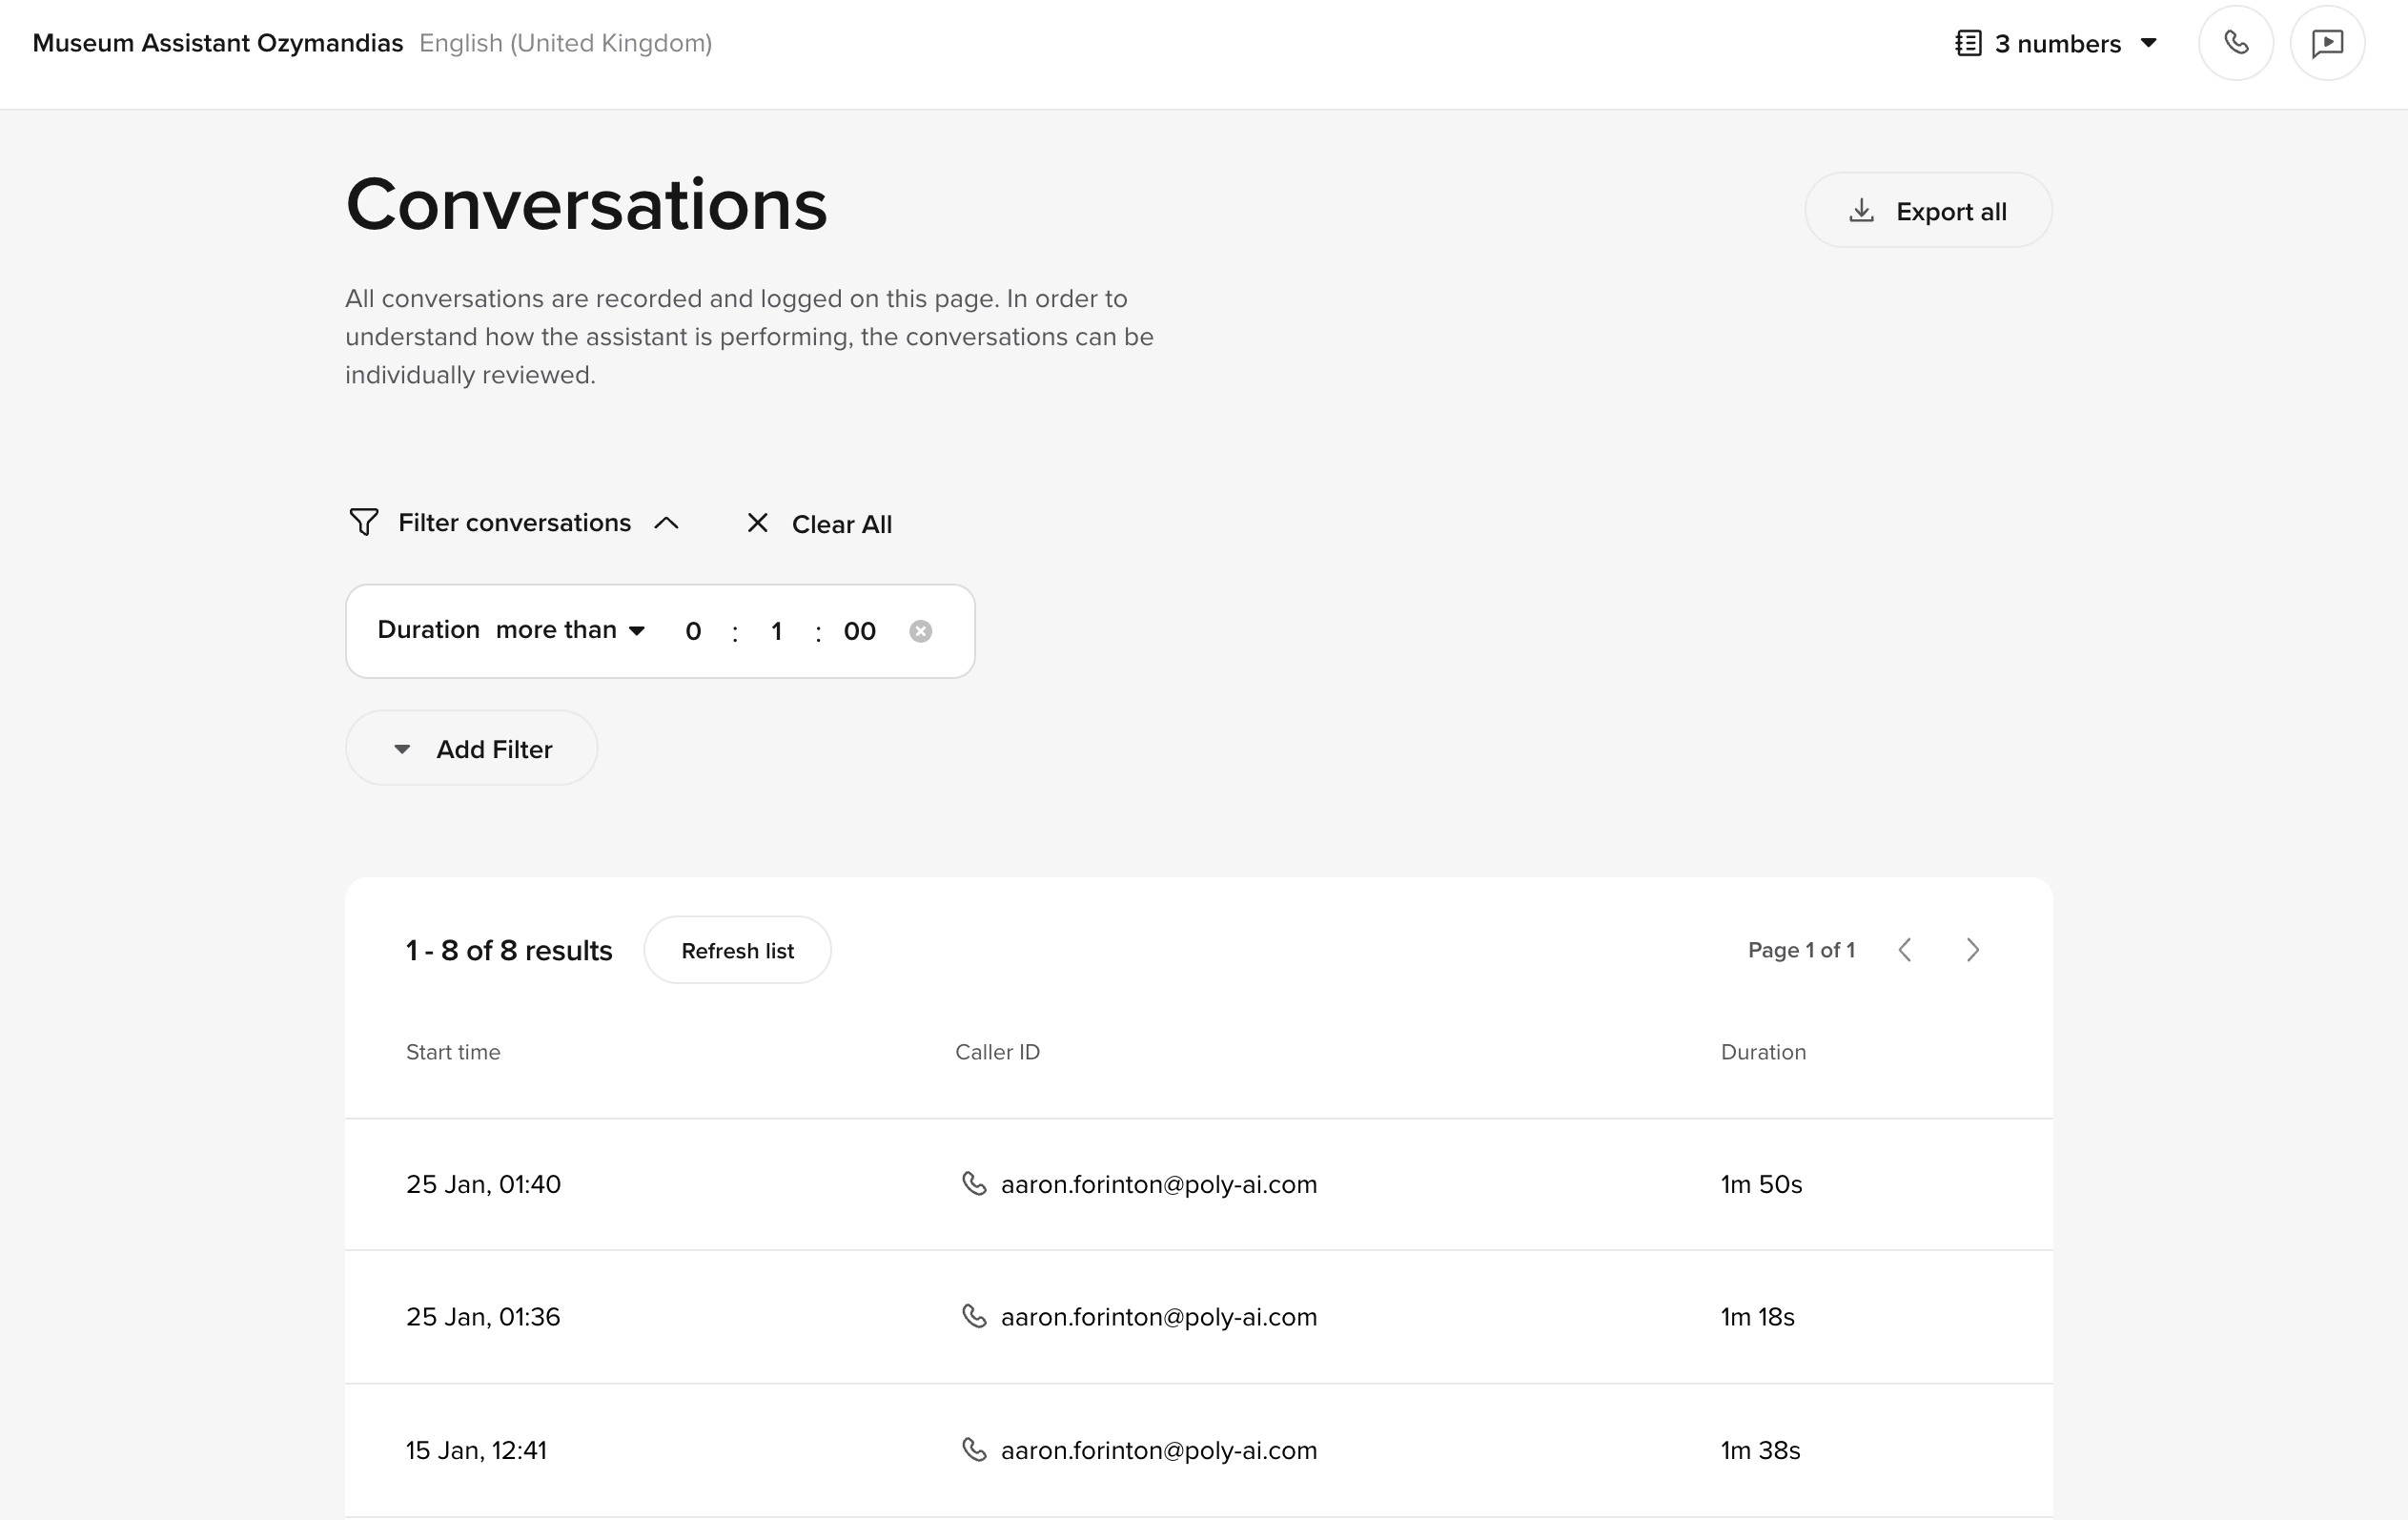Click the numbers list icon next to 3 numbers
This screenshot has width=2408, height=1520.
click(1966, 42)
